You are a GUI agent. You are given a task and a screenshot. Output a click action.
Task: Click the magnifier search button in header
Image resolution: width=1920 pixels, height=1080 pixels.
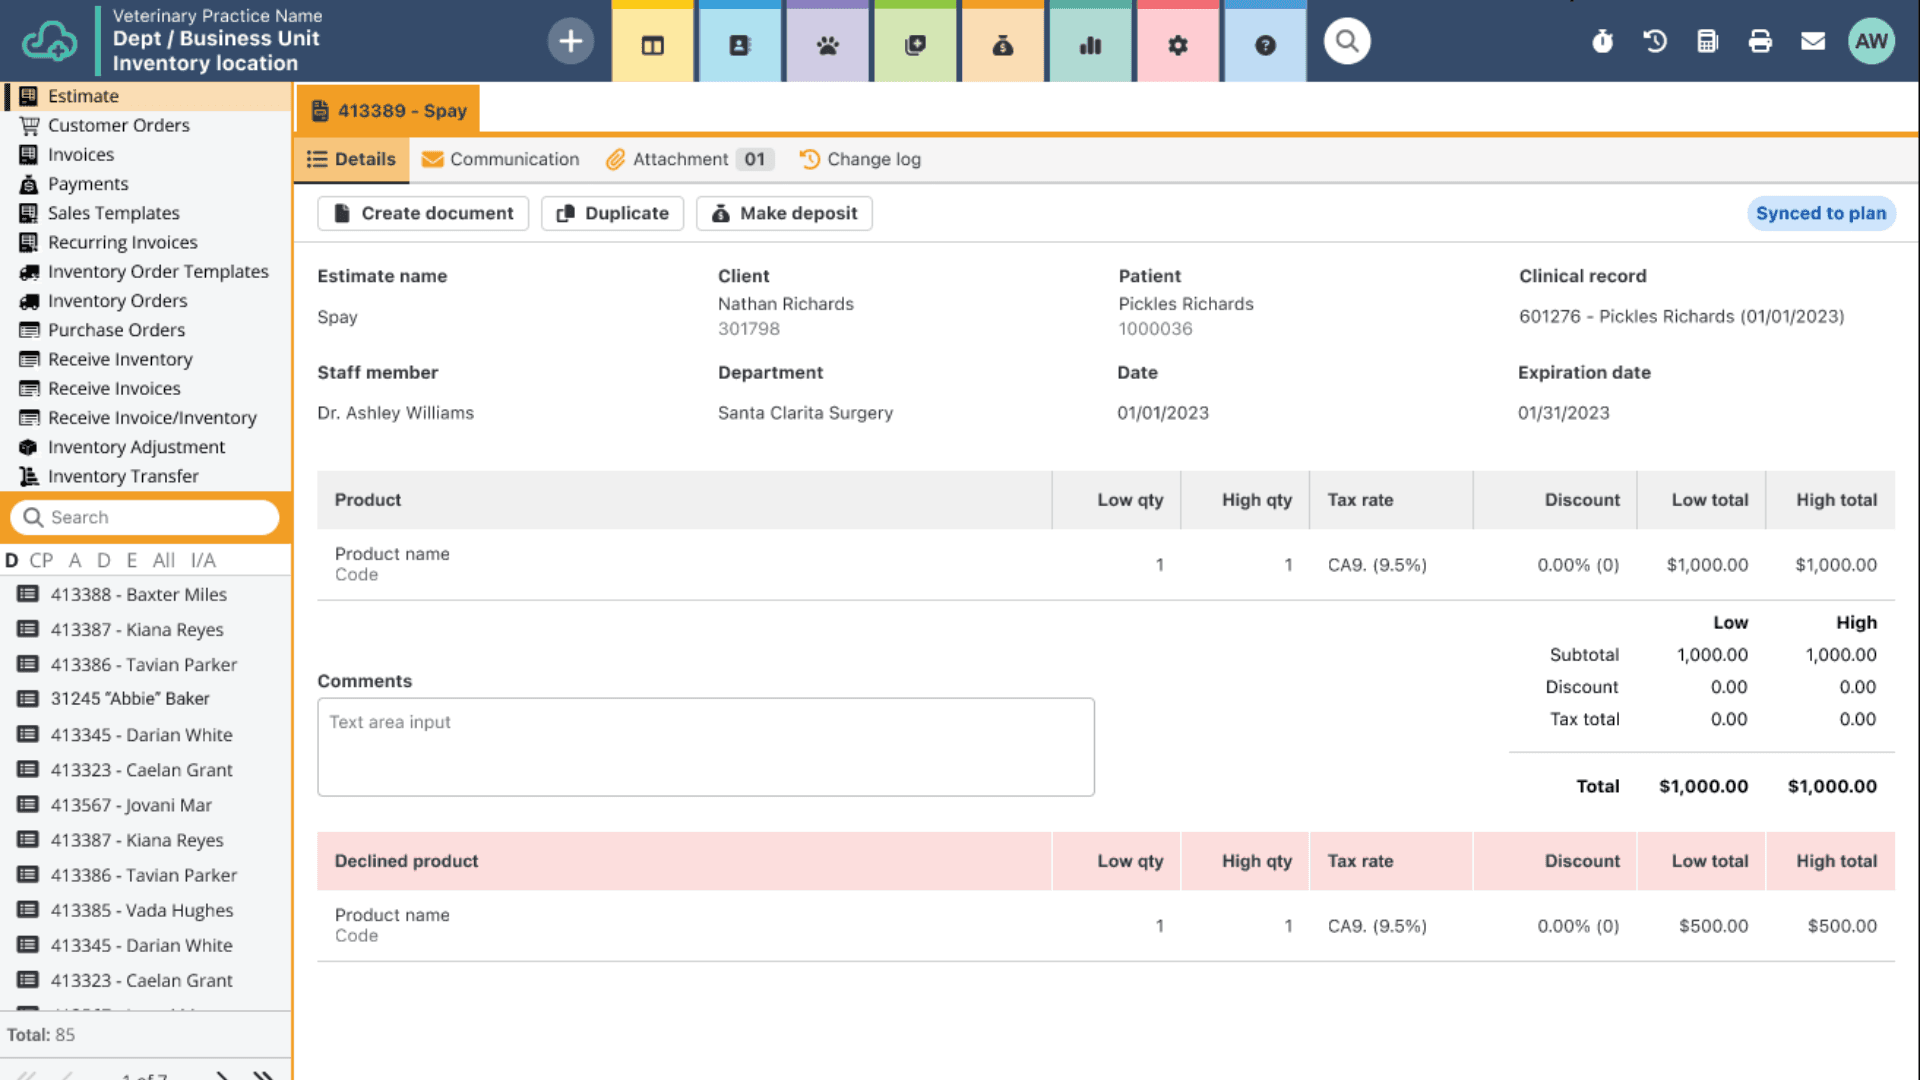1347,42
